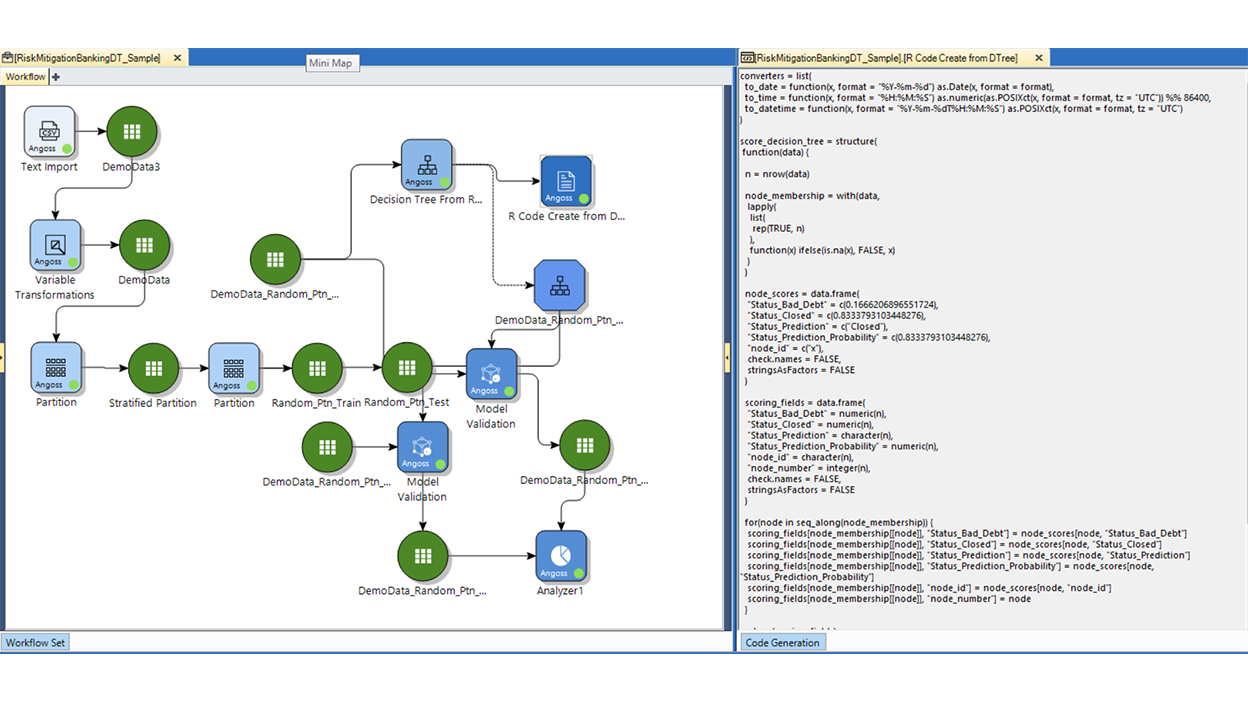
Task: Click the Workflow Set button
Action: 36,642
